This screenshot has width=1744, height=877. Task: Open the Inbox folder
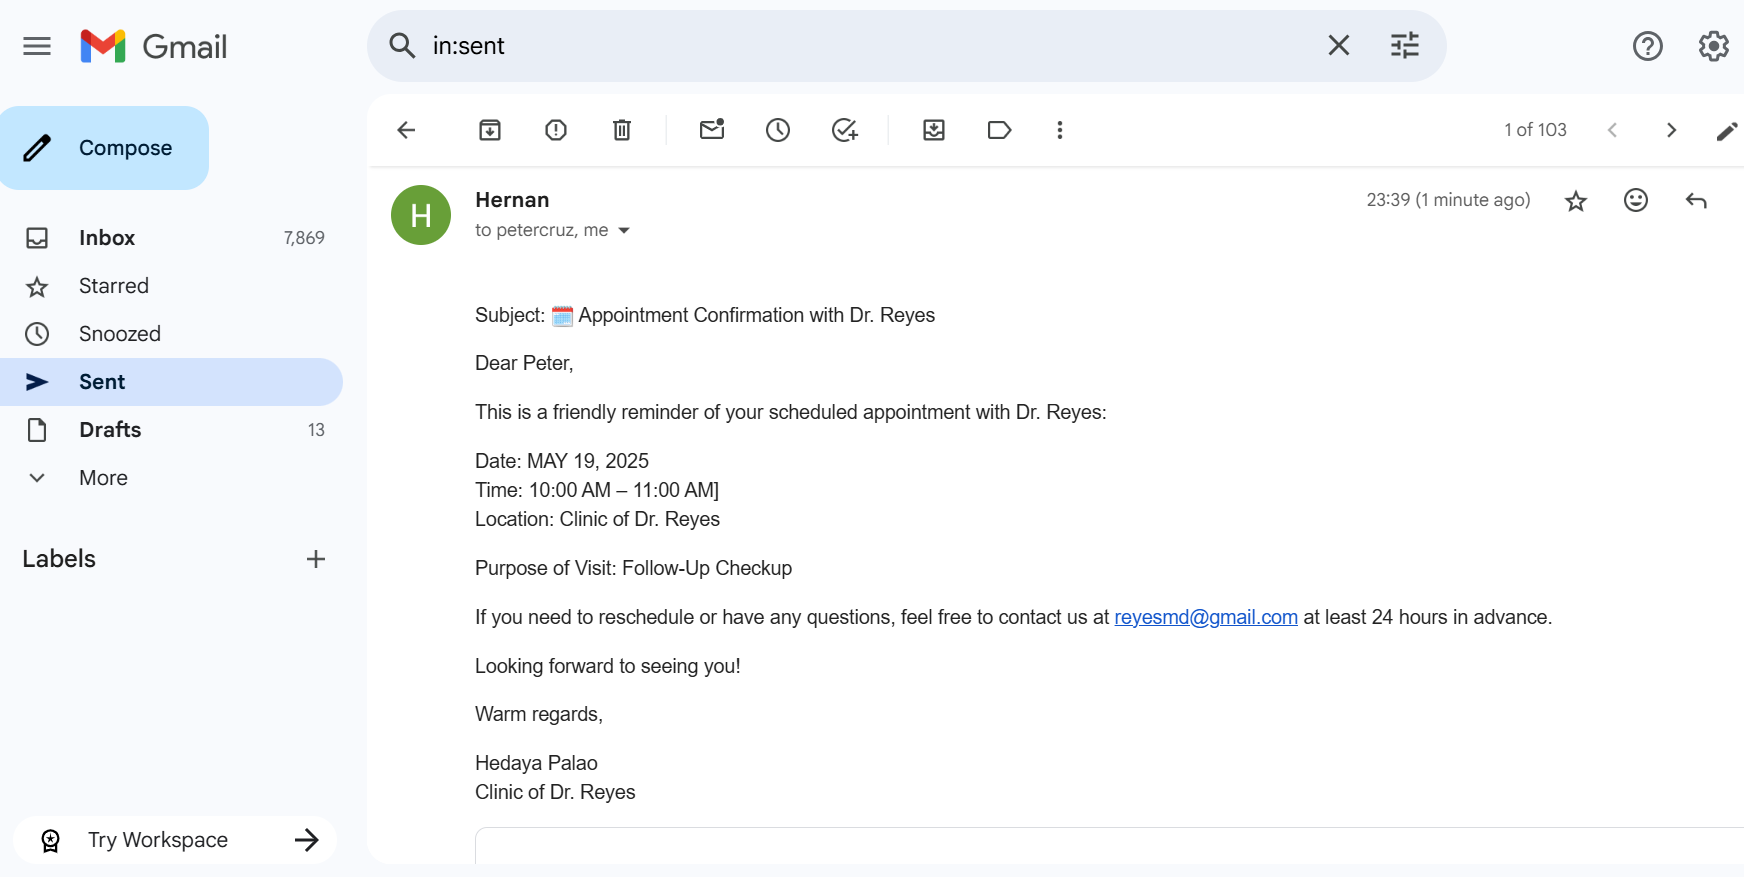click(x=107, y=238)
